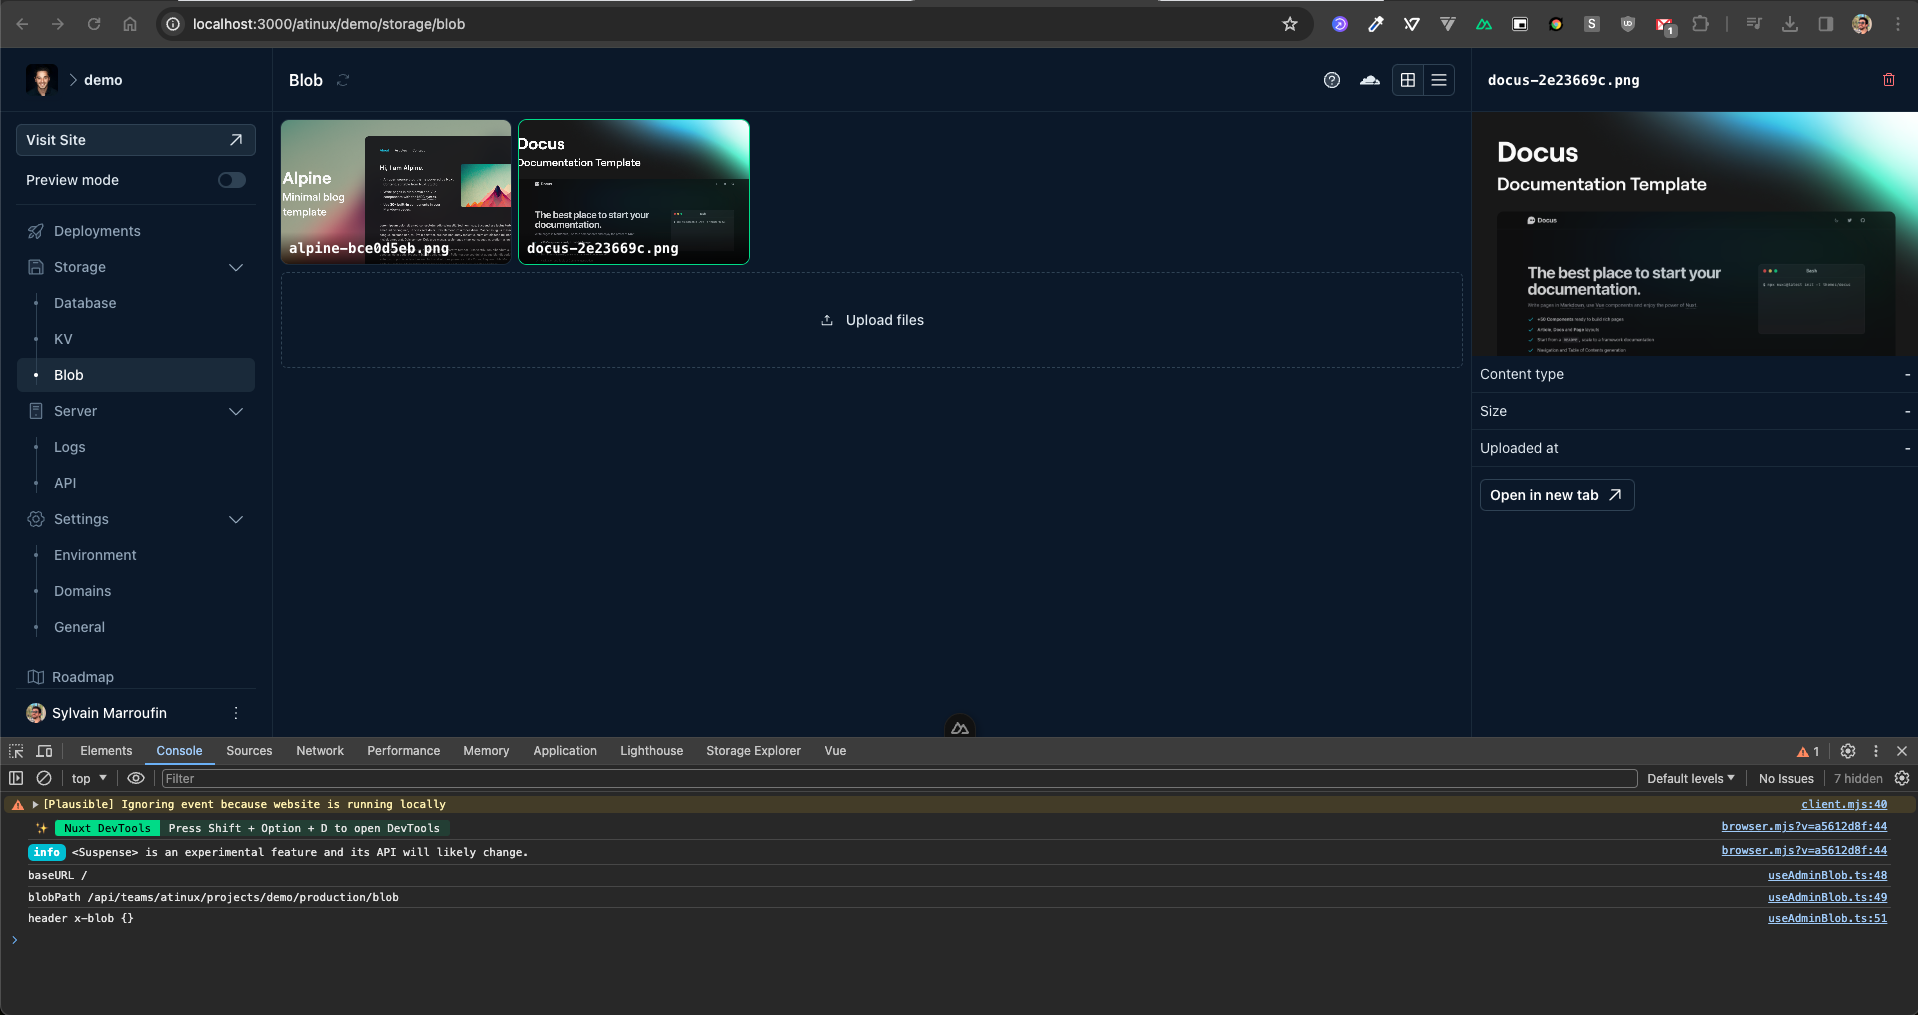1918x1015 pixels.
Task: Toggle console live expression eye icon
Action: [136, 778]
